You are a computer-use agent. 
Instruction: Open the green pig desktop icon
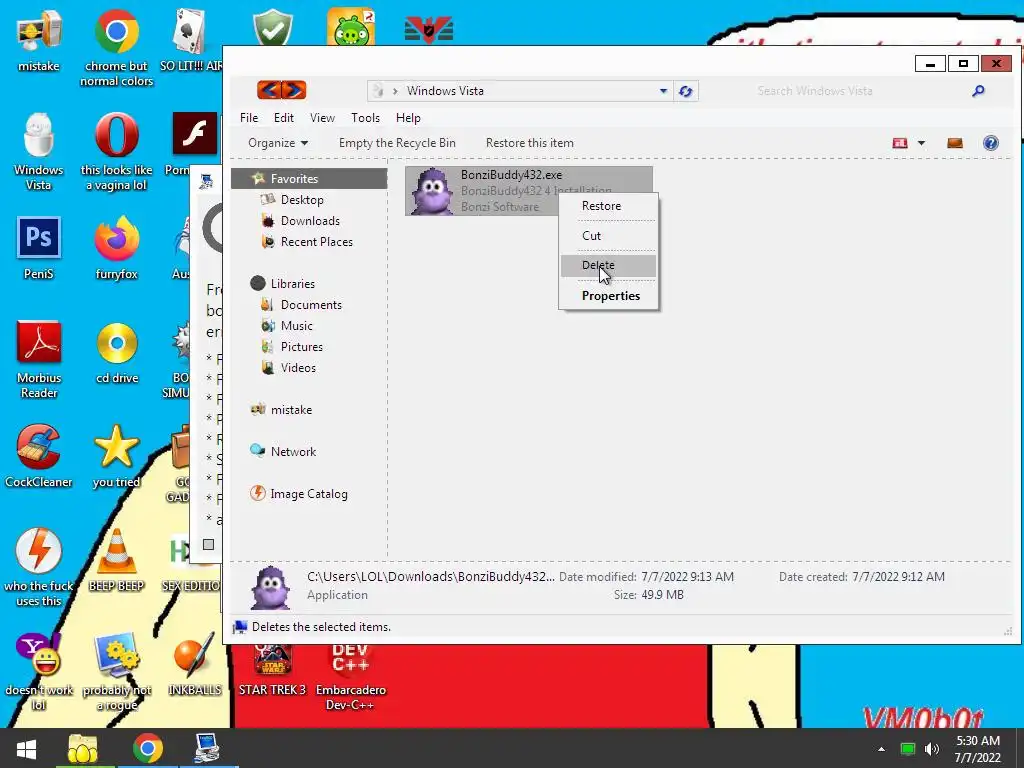click(x=351, y=27)
